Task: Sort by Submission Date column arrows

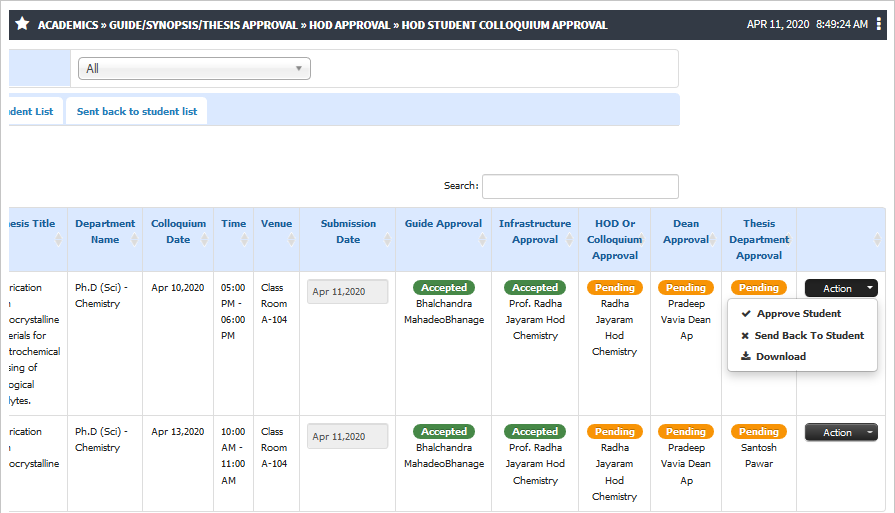Action: coord(387,240)
